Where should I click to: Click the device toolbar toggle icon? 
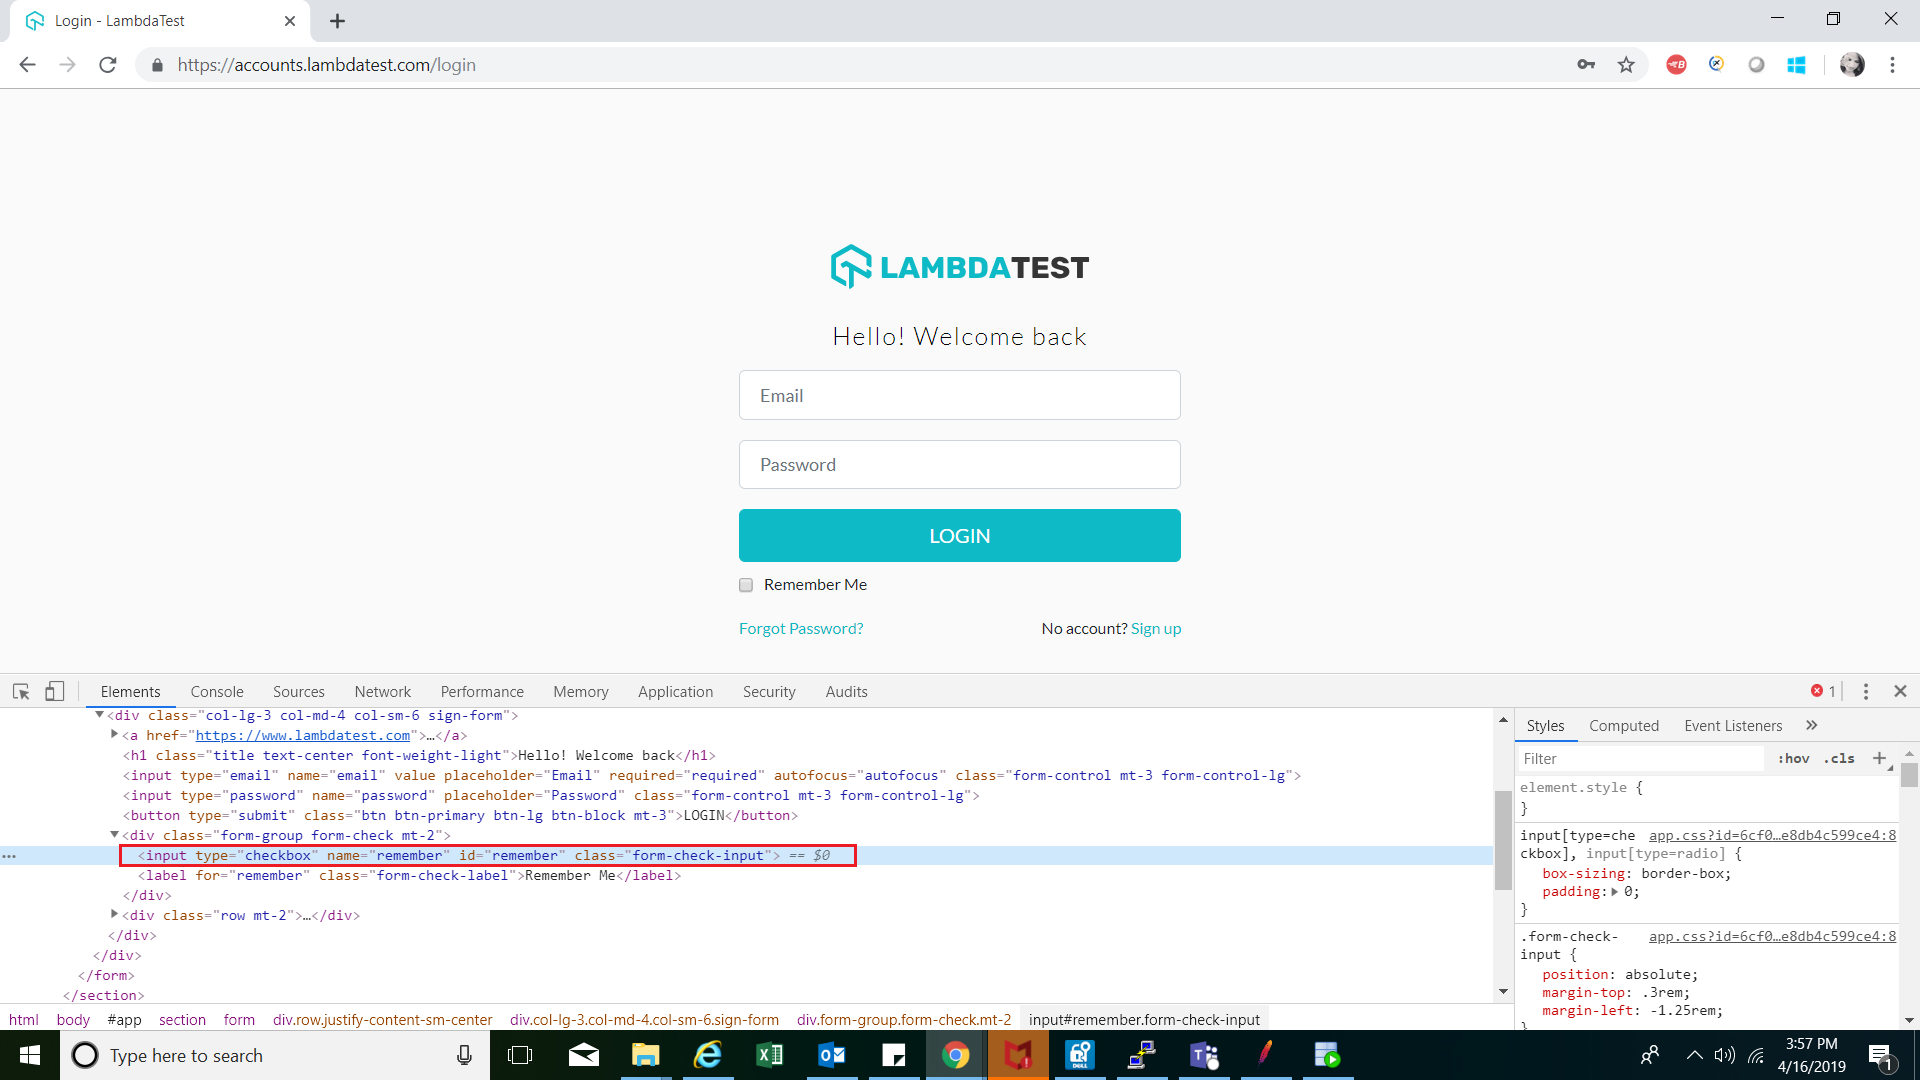[x=53, y=690]
